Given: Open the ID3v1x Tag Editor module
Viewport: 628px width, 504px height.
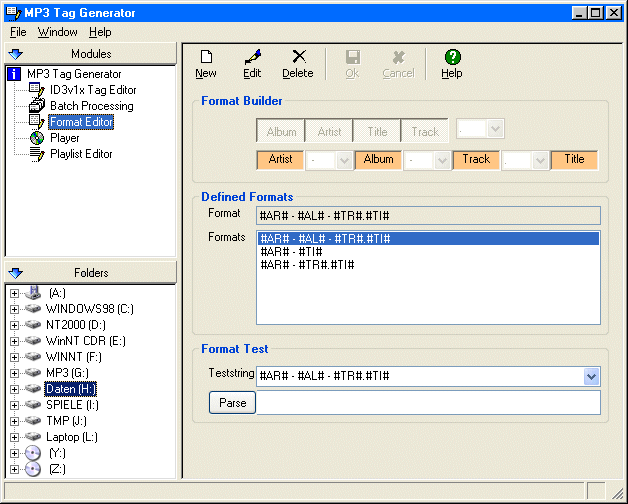Looking at the screenshot, I should tap(92, 90).
